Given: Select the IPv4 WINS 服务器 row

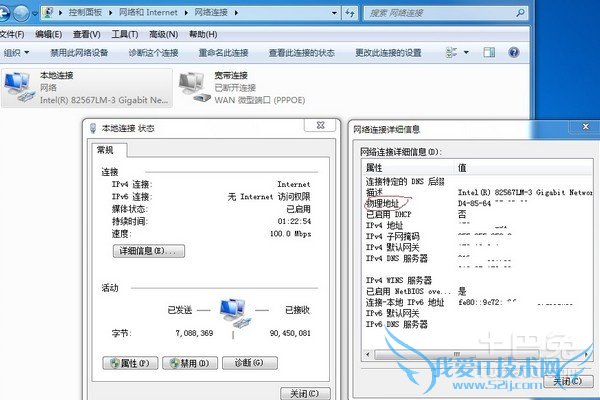Looking at the screenshot, I should pyautogui.click(x=477, y=281).
